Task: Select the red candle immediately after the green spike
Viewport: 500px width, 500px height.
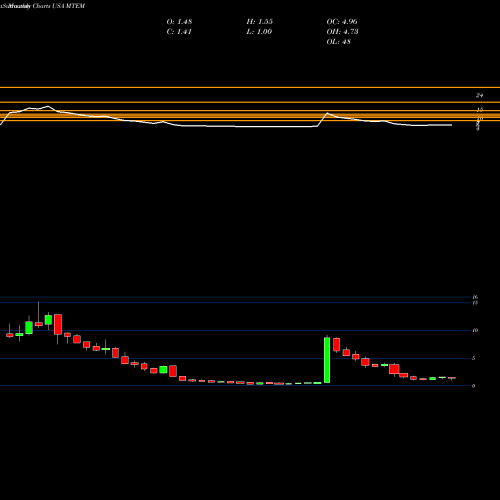Action: click(x=337, y=345)
